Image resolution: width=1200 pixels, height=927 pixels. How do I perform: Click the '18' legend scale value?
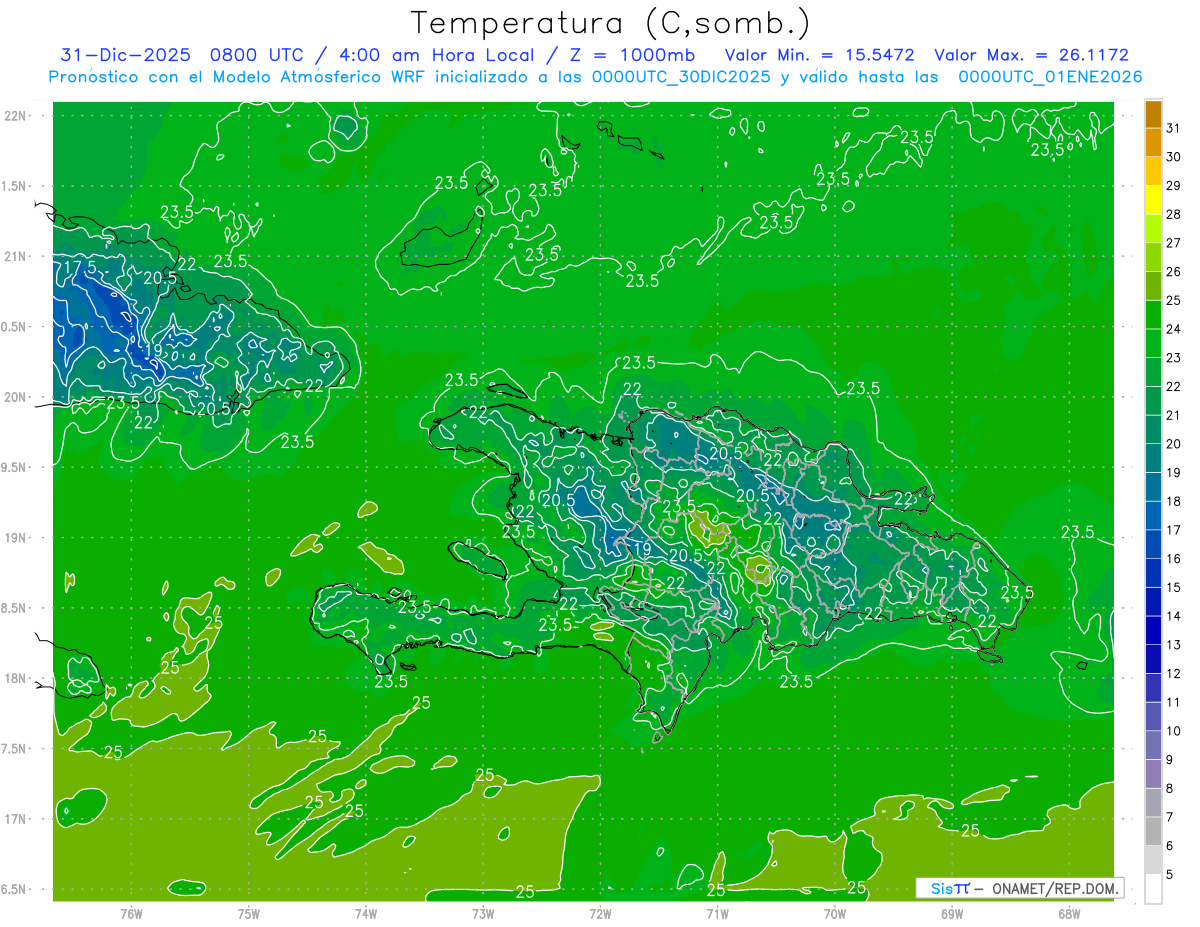(1173, 501)
